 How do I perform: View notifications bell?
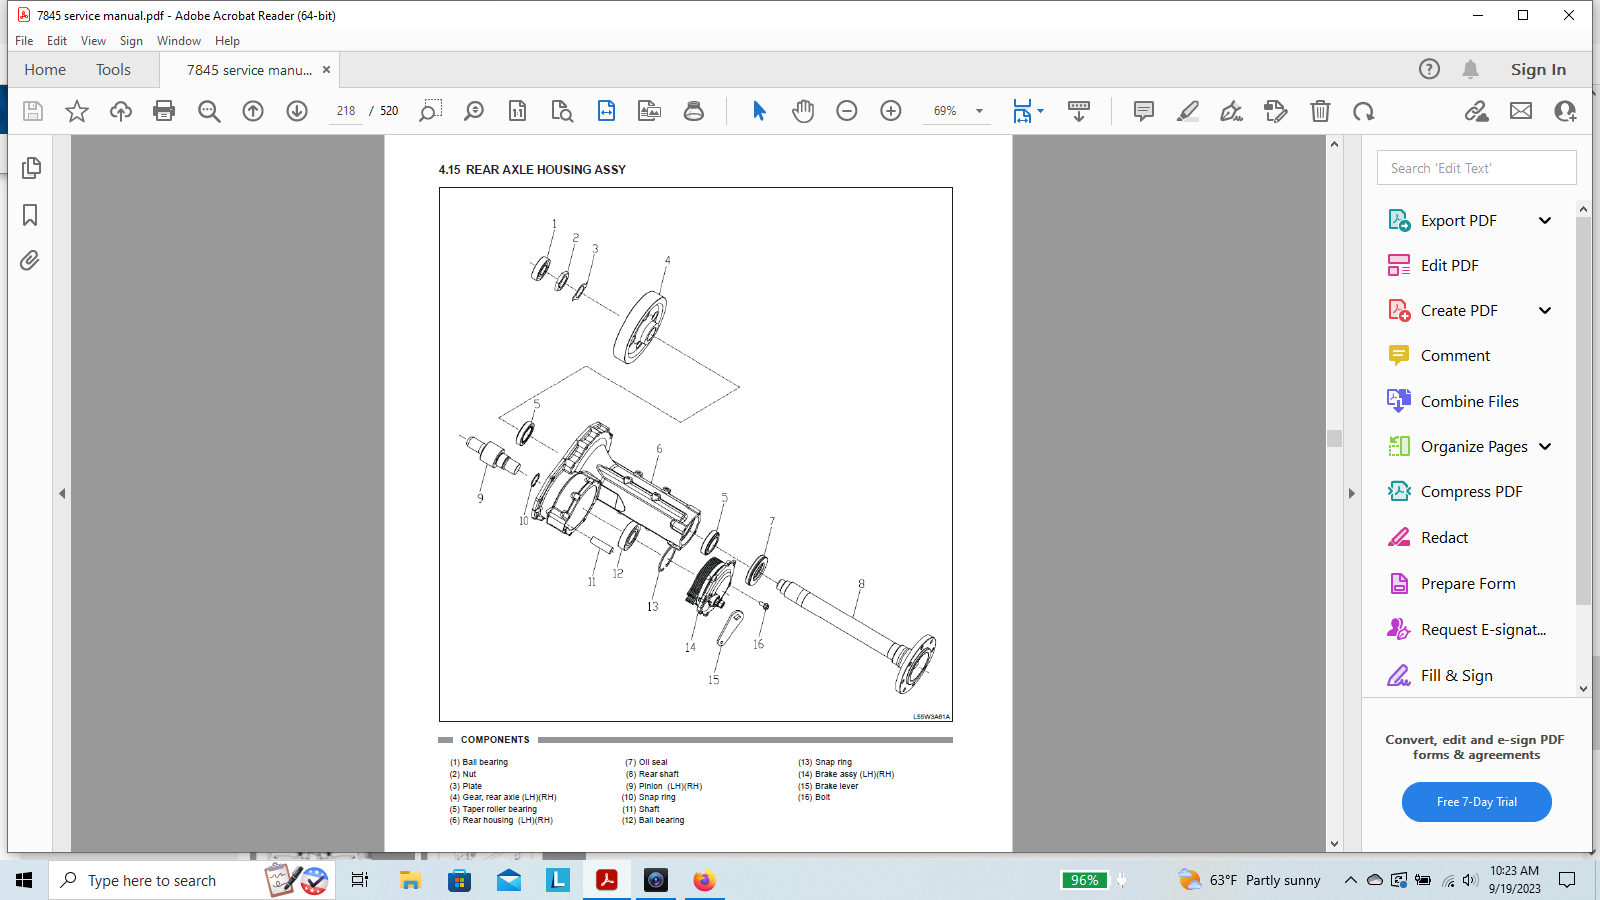[x=1470, y=69]
